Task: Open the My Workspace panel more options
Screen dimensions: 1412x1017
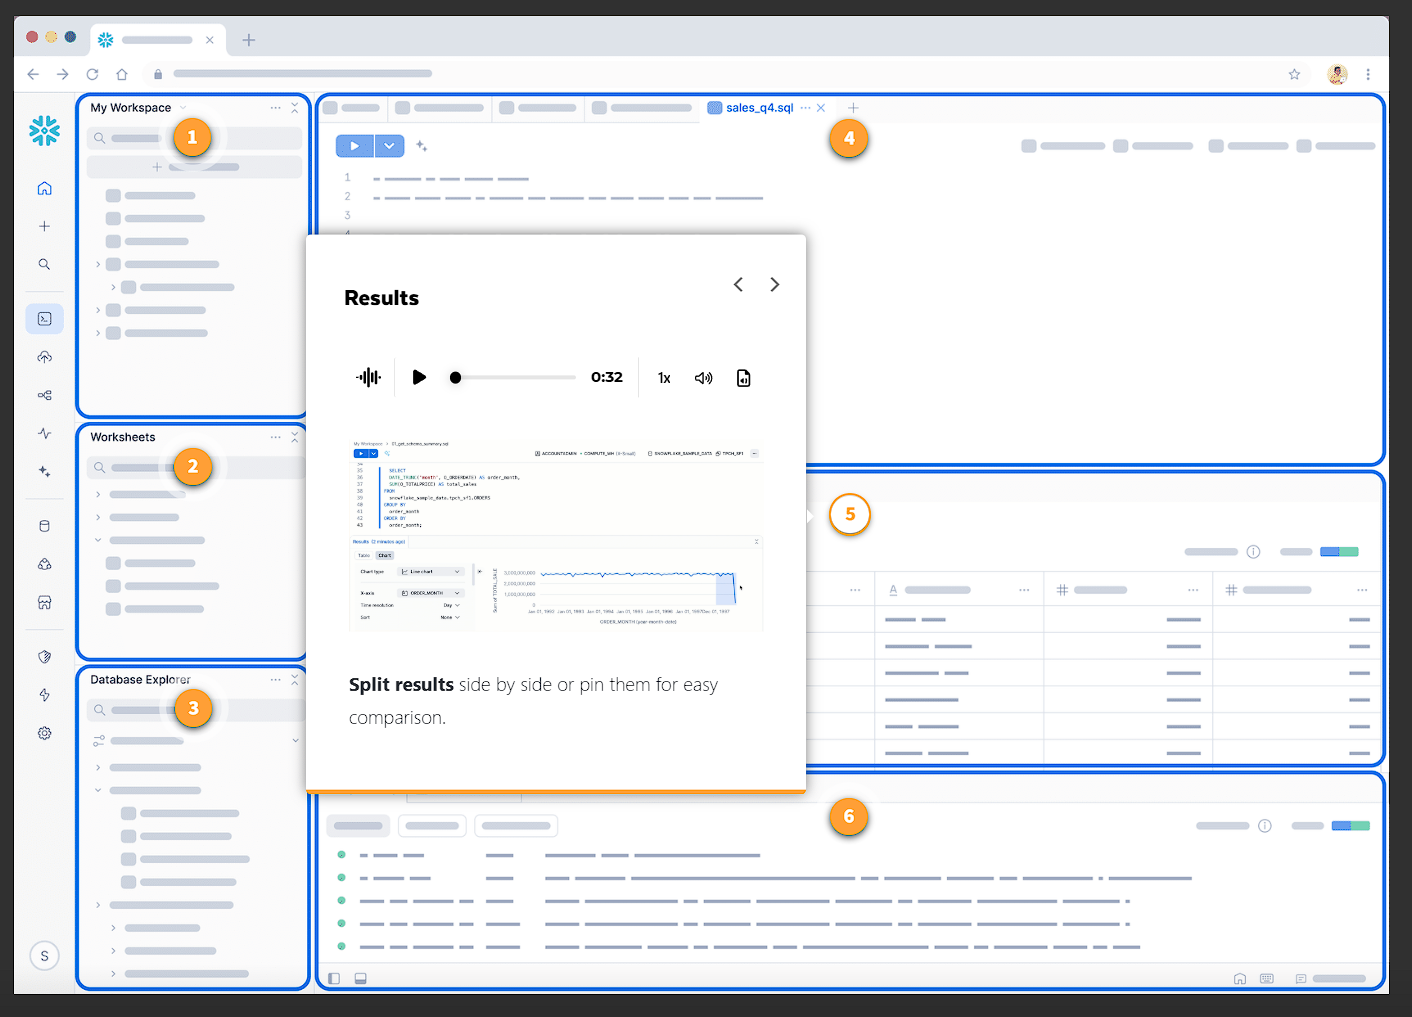Action: click(275, 107)
